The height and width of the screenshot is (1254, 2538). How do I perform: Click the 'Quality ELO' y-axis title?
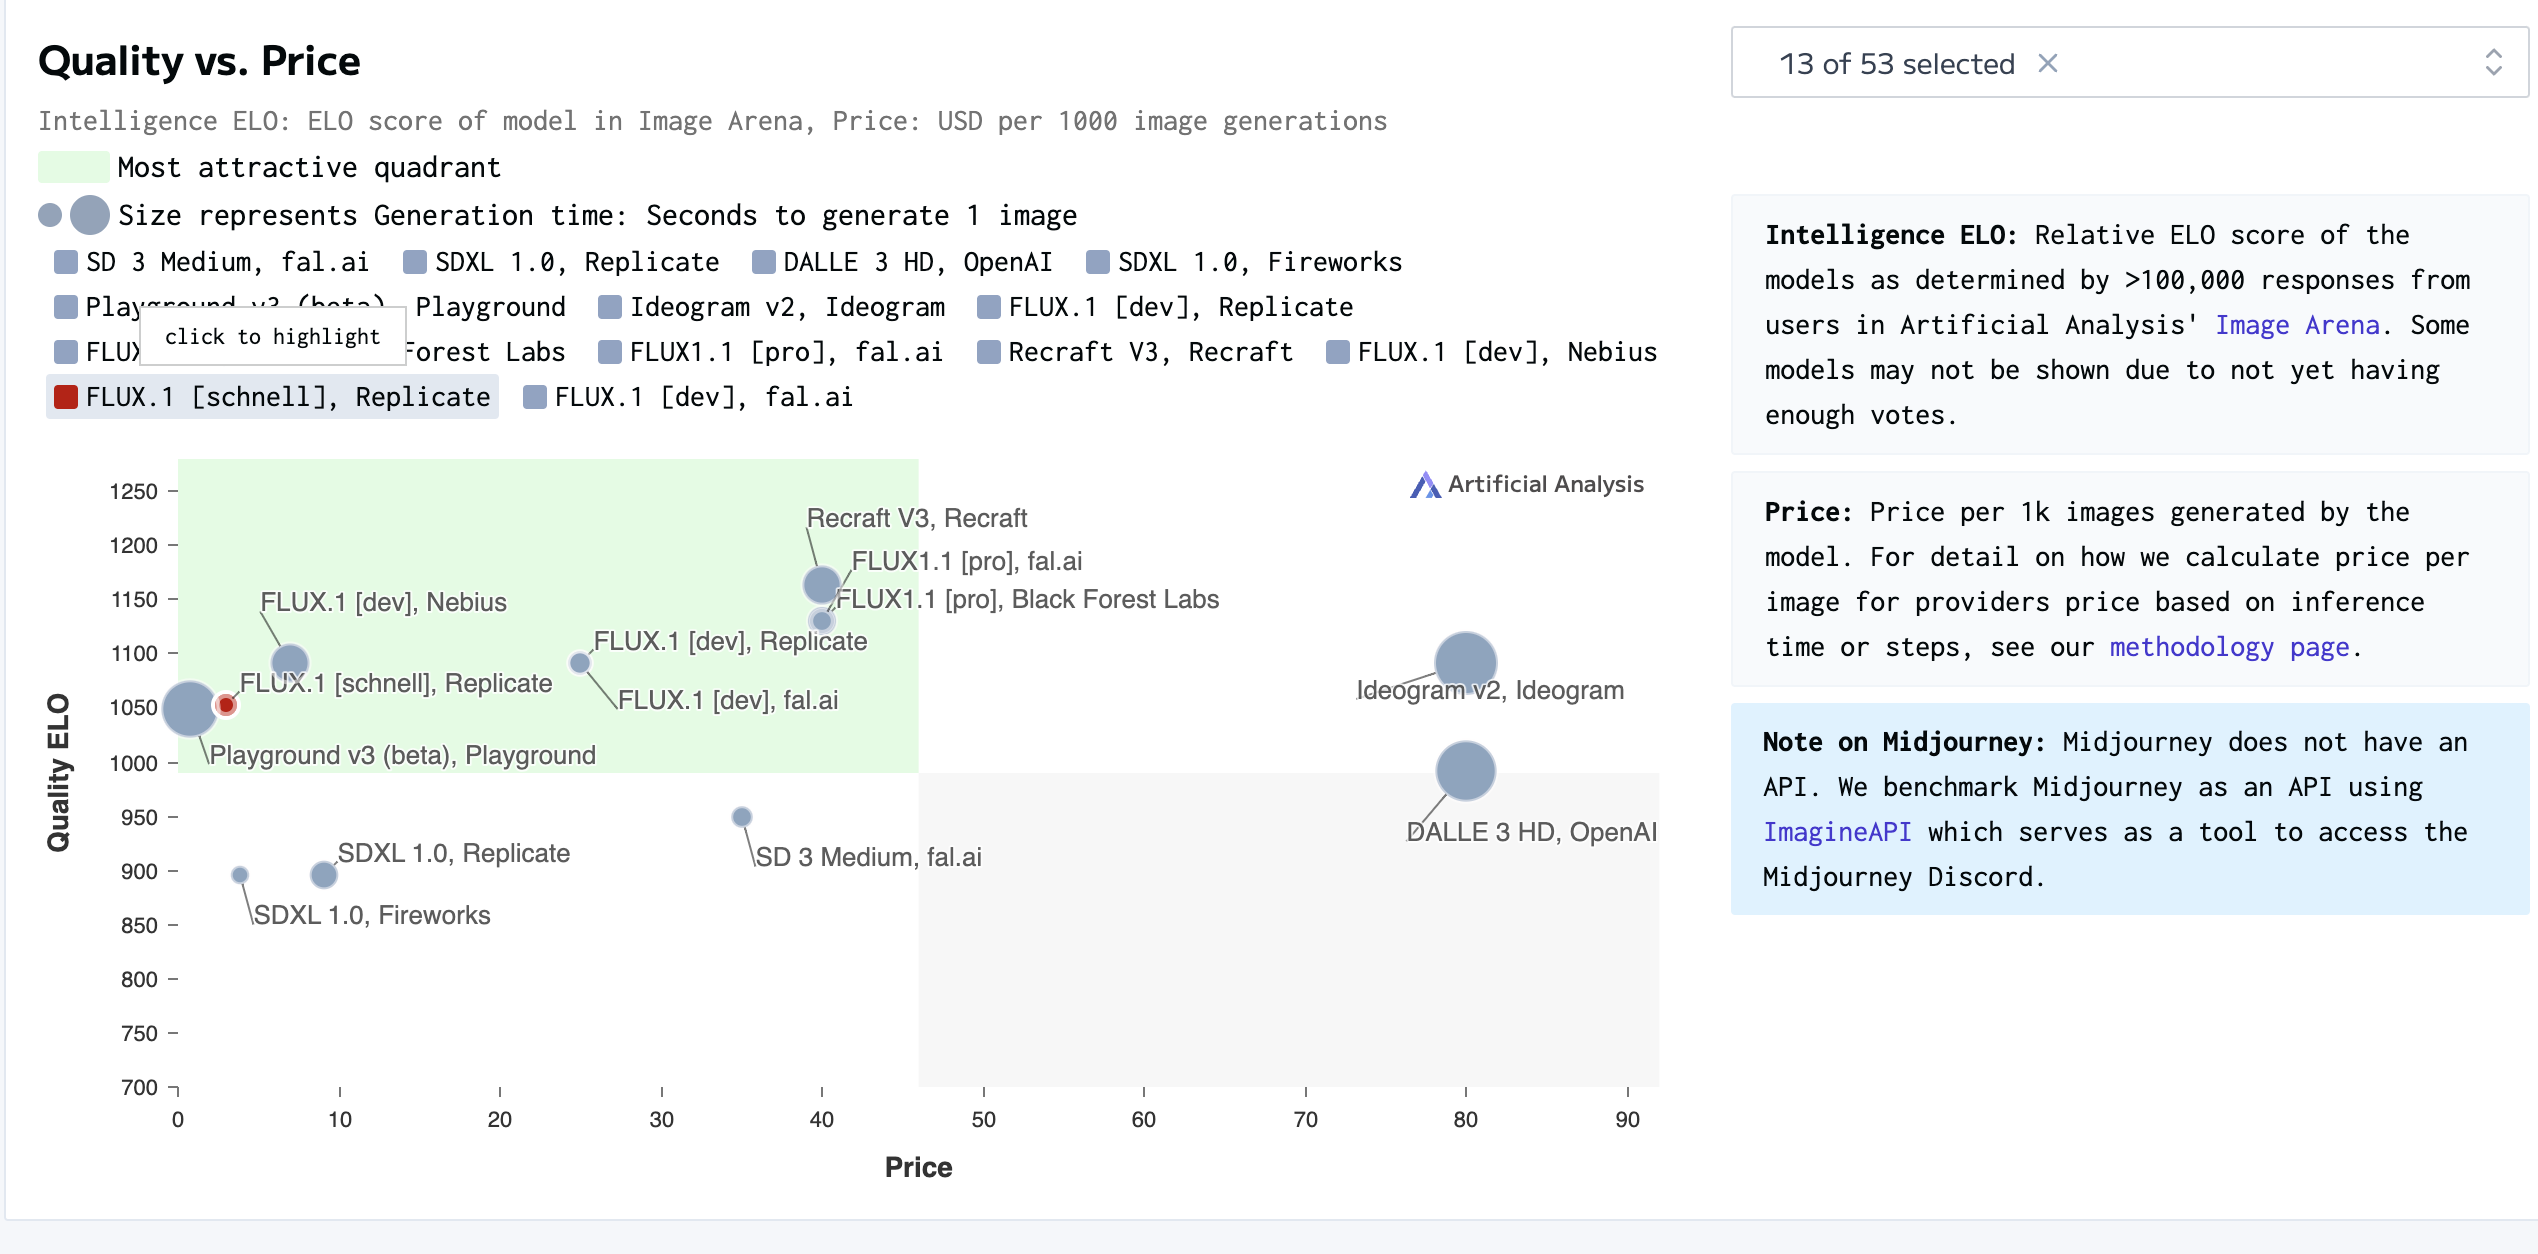(58, 772)
